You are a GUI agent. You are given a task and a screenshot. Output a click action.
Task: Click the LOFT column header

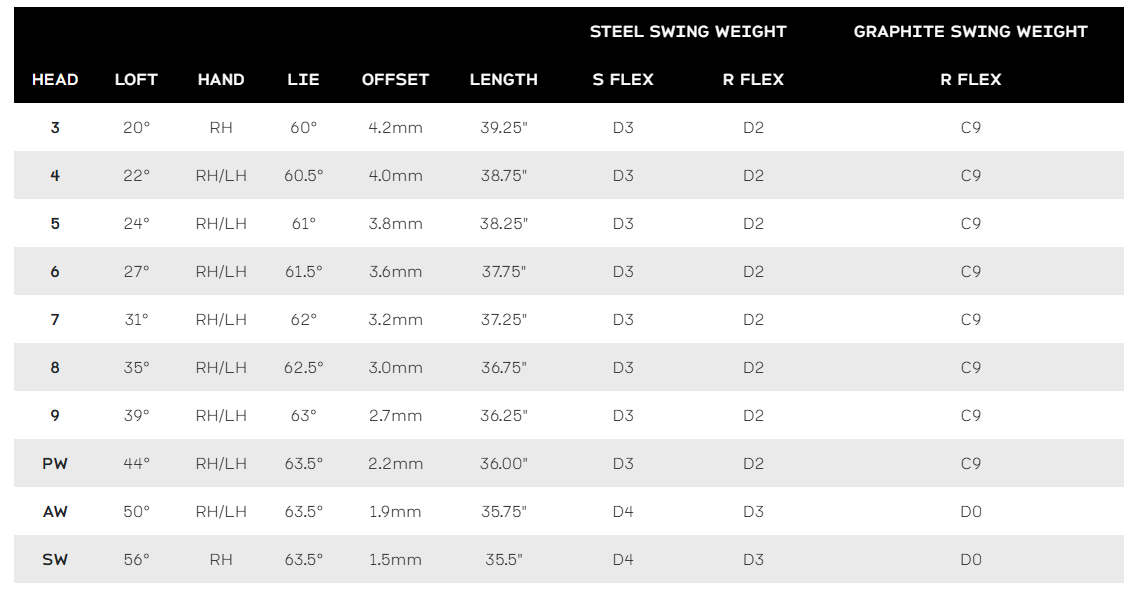(x=136, y=80)
